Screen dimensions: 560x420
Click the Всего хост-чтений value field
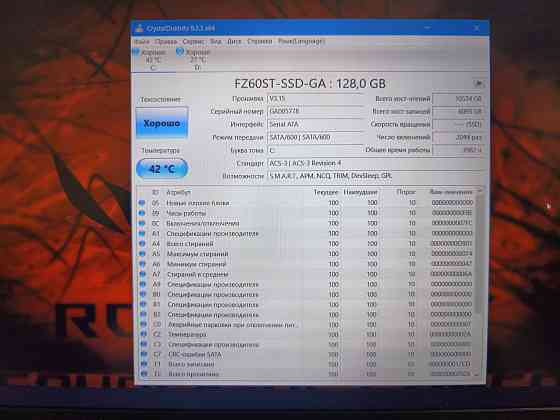[x=458, y=99]
